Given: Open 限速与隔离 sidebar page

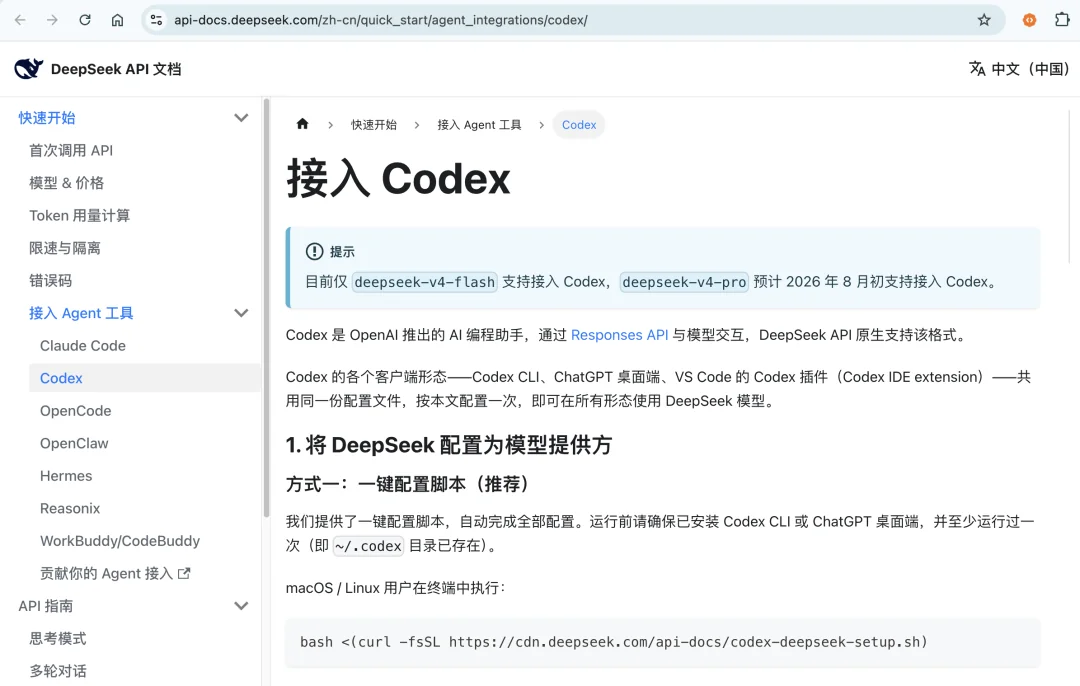Looking at the screenshot, I should [65, 248].
